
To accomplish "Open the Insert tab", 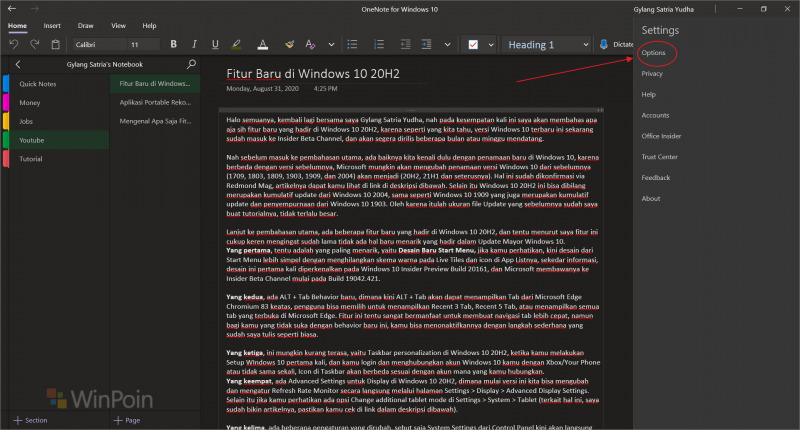I will pyautogui.click(x=52, y=26).
